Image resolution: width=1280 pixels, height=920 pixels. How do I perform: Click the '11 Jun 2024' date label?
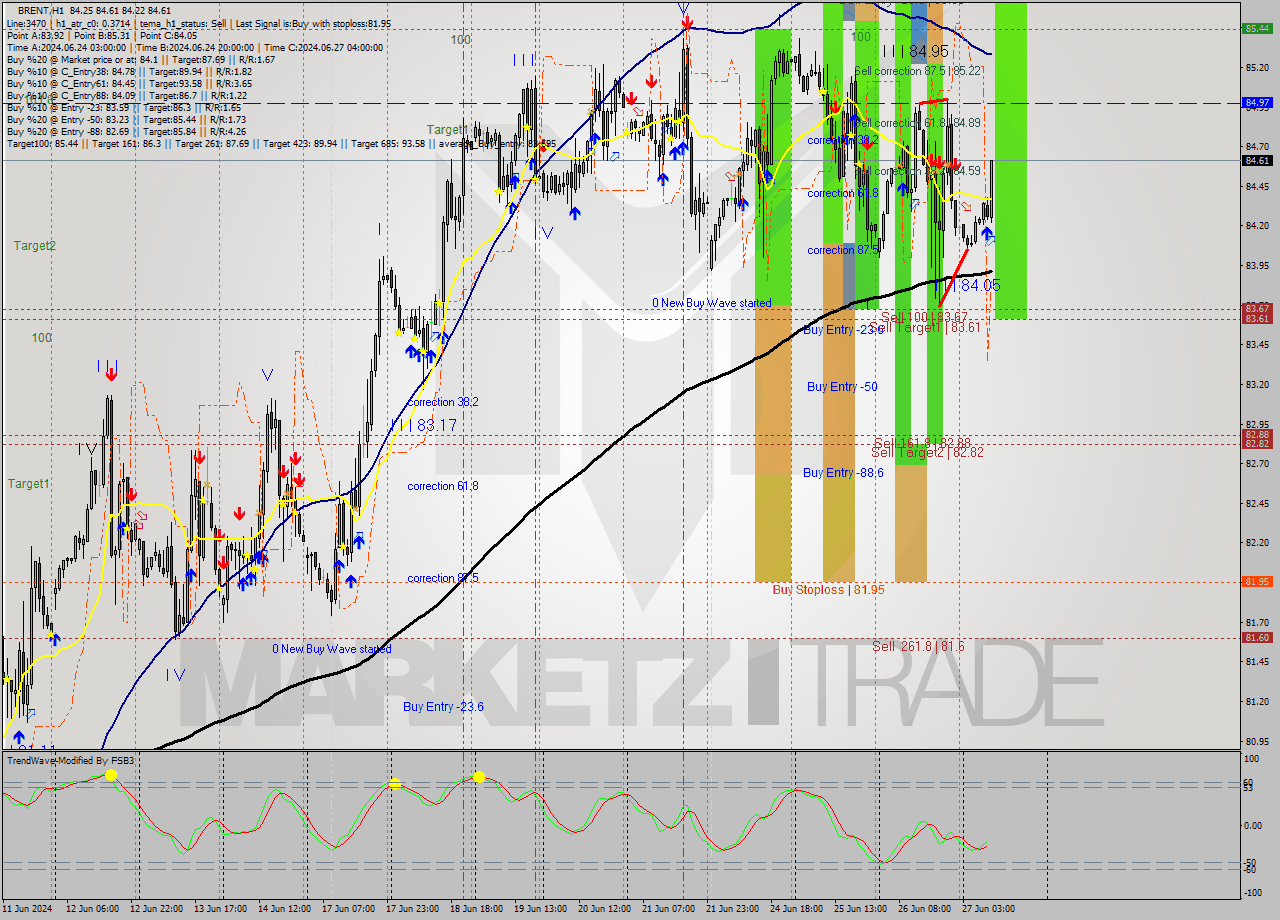pos(25,908)
